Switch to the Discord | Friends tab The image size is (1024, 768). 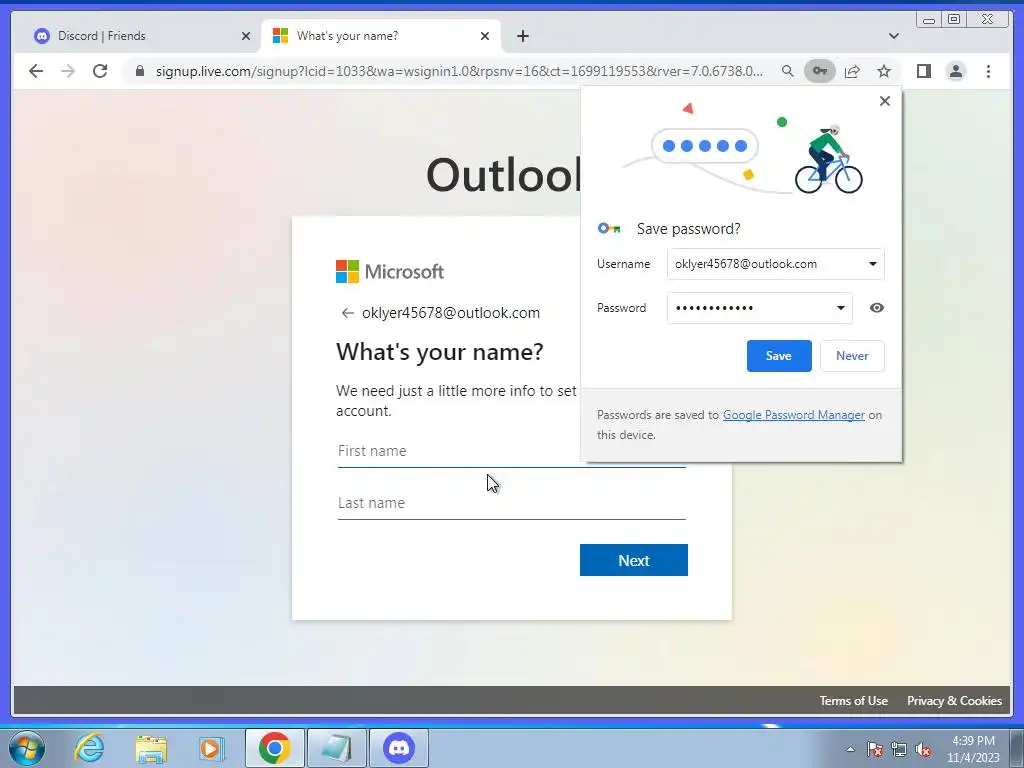click(136, 36)
